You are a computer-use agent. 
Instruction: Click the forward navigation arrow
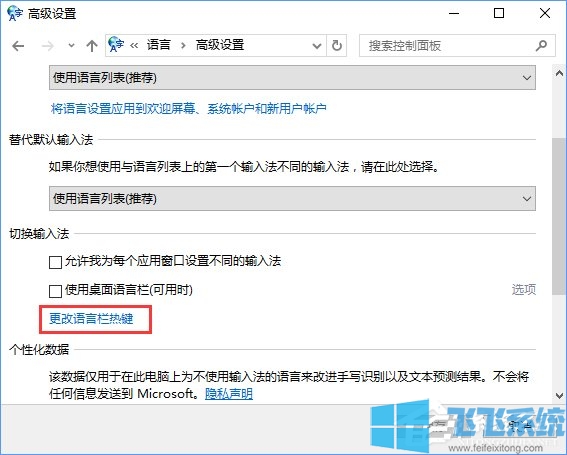(x=47, y=46)
